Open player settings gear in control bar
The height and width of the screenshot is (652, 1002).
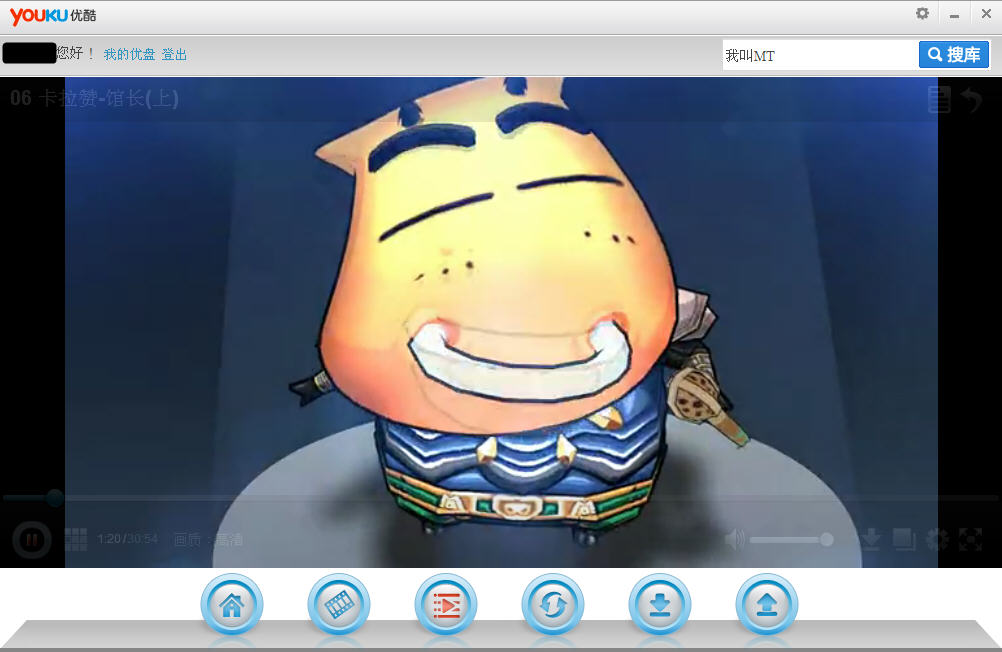click(937, 539)
